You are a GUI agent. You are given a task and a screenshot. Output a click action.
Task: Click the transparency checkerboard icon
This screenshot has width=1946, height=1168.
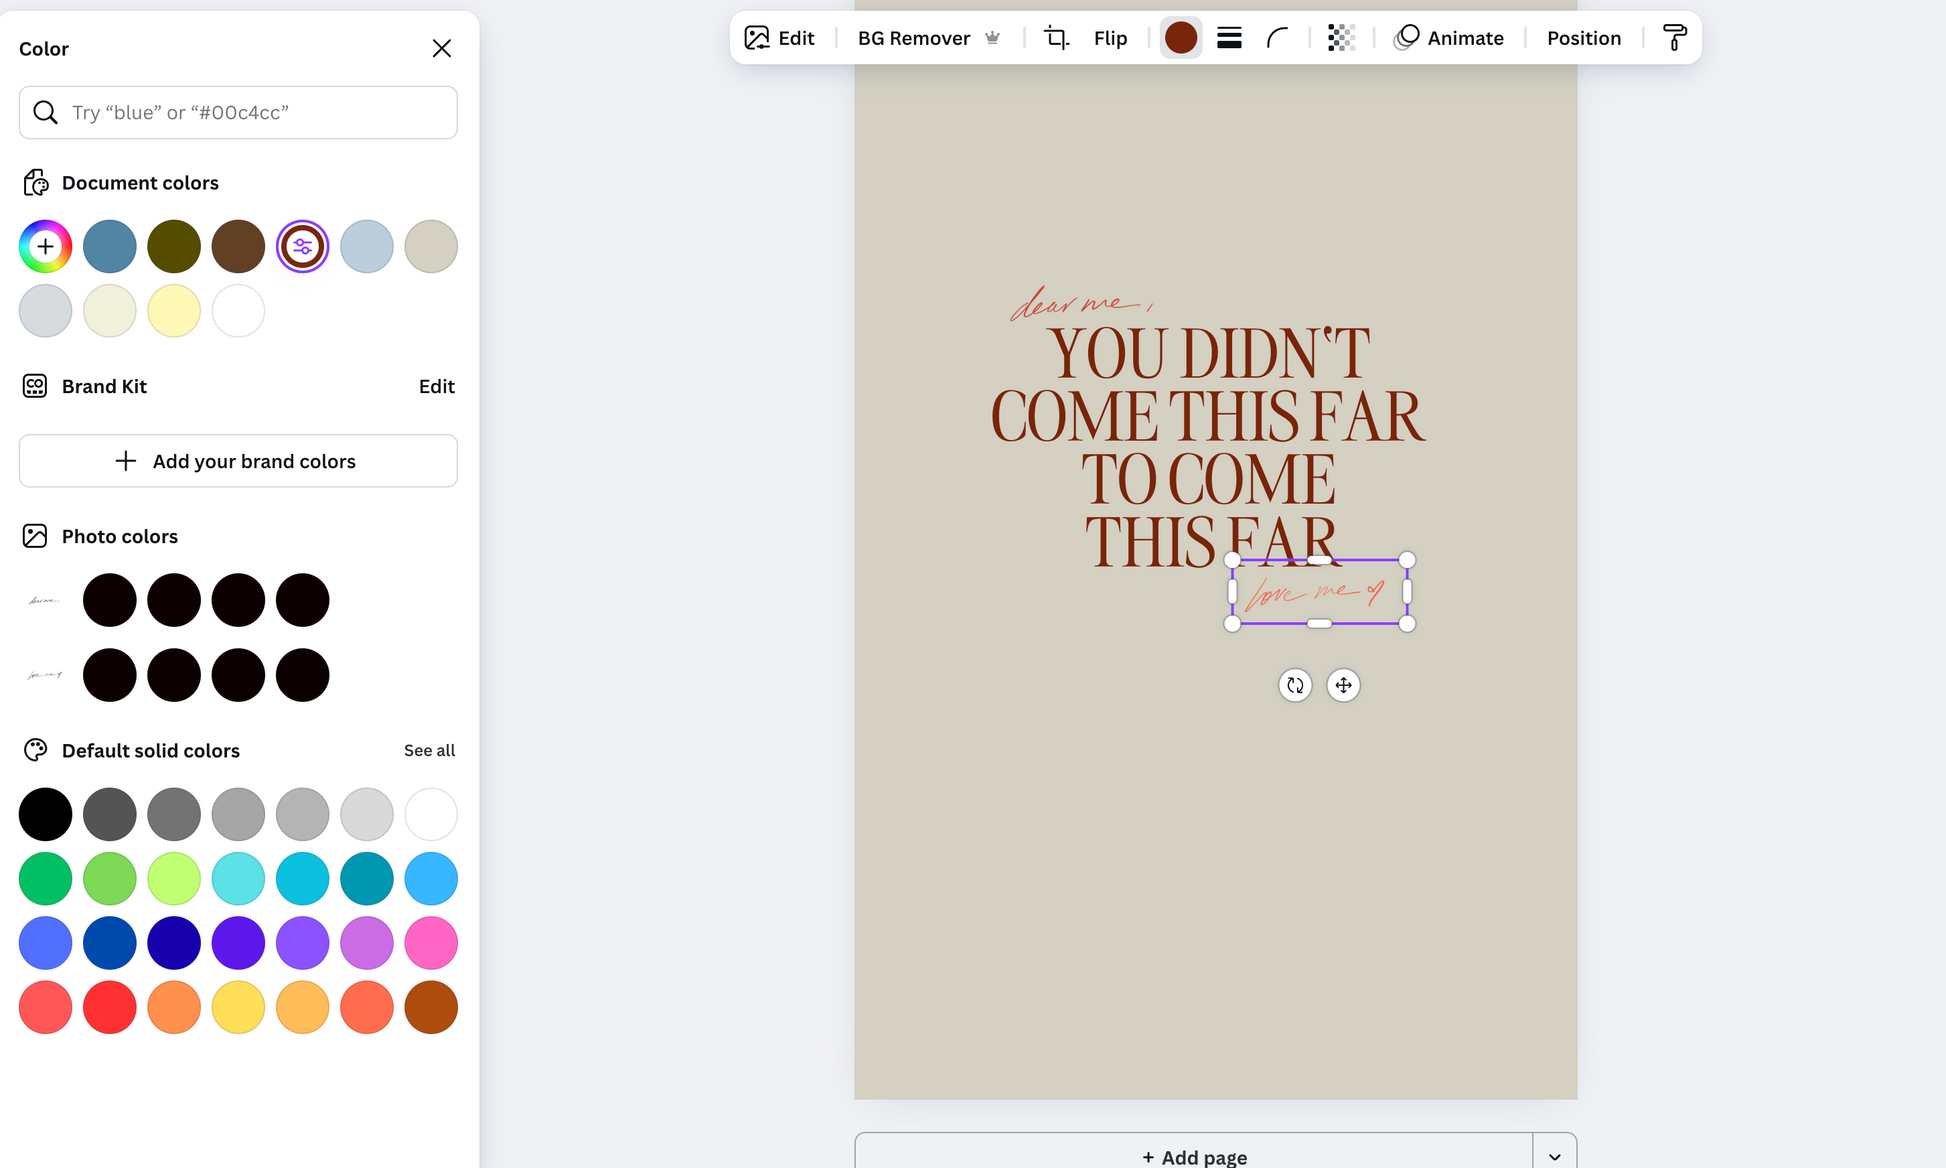click(1340, 38)
